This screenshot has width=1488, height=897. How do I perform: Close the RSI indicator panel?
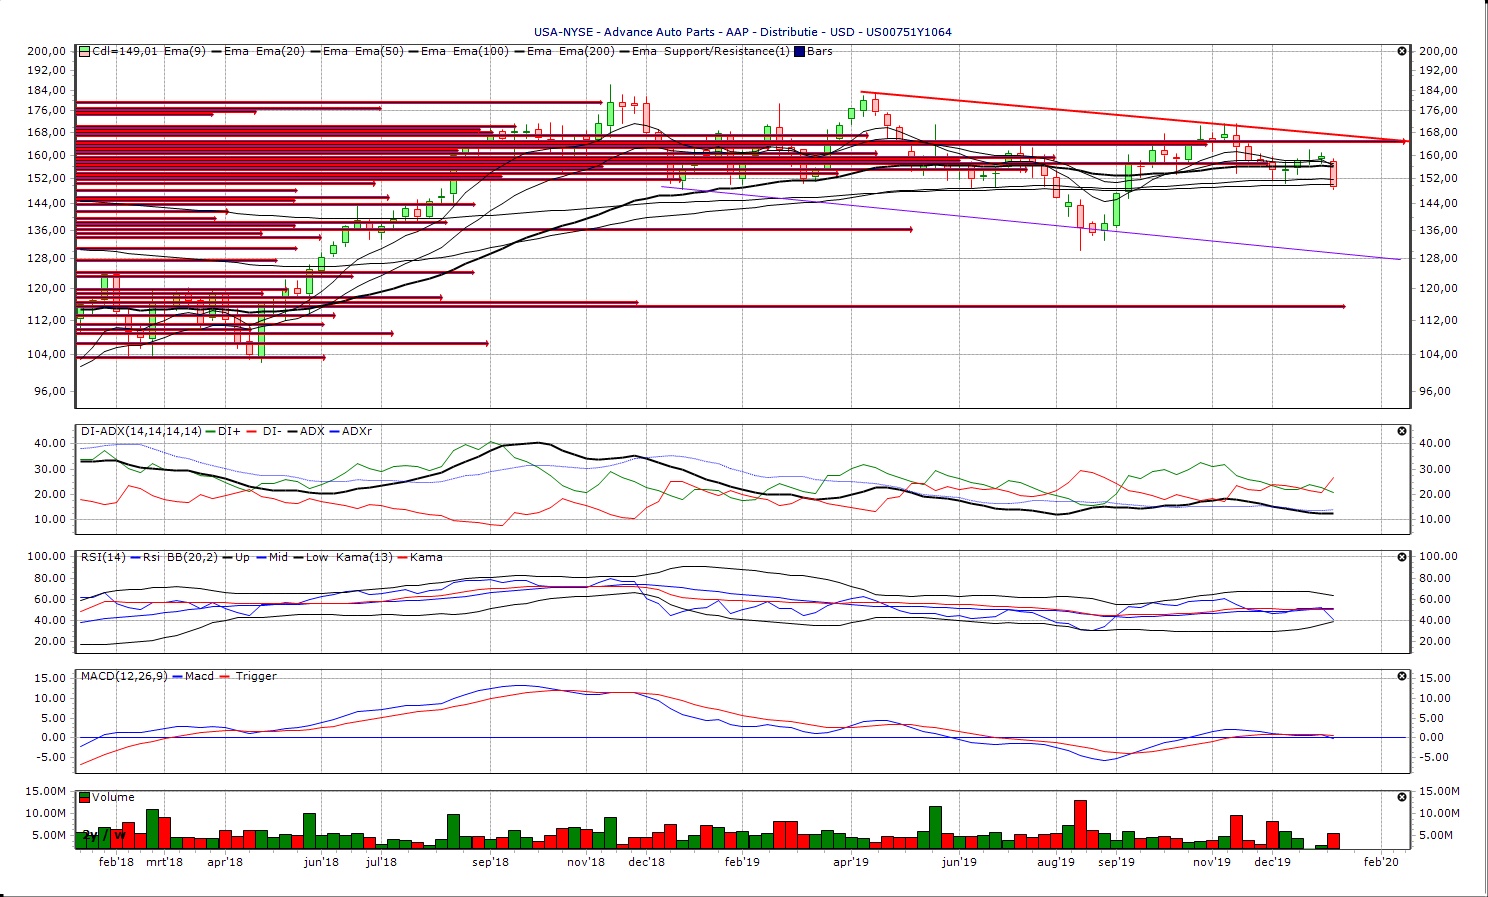pos(1402,557)
